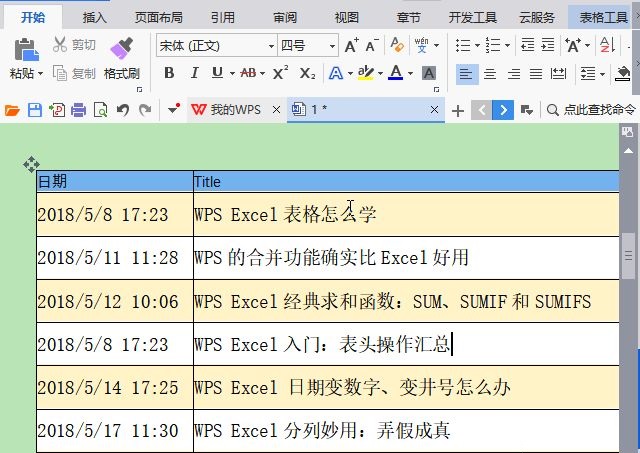
Task: Open the 引用 ribbon tab
Action: pos(222,17)
